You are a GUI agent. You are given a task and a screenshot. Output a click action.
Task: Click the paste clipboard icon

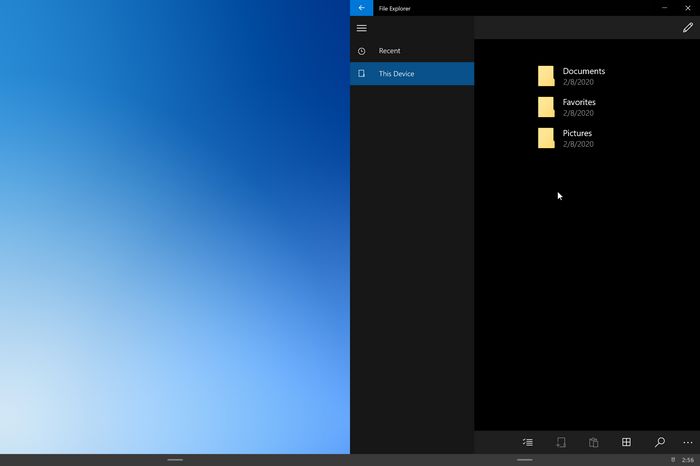(x=593, y=442)
